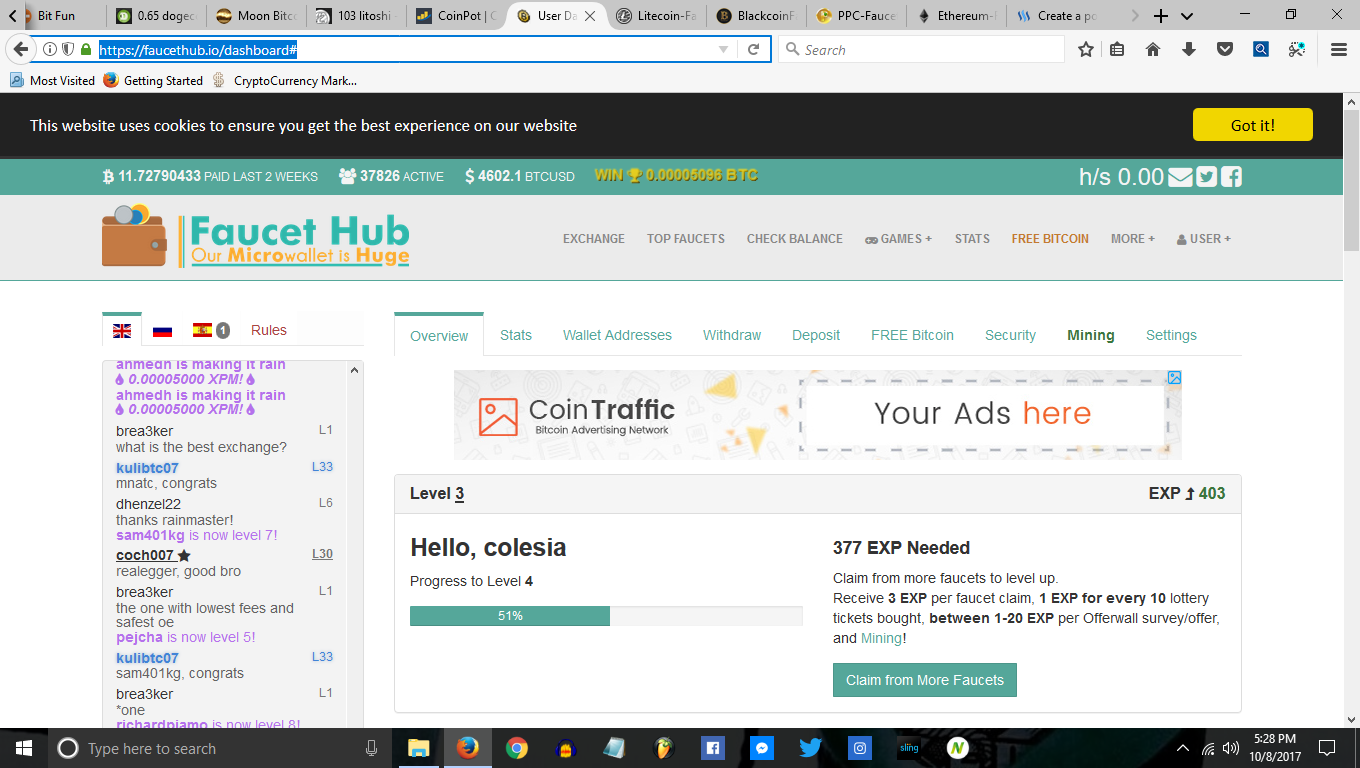The height and width of the screenshot is (768, 1360).
Task: Open the CryptoCurrency Mark... bookmark
Action: 284,81
